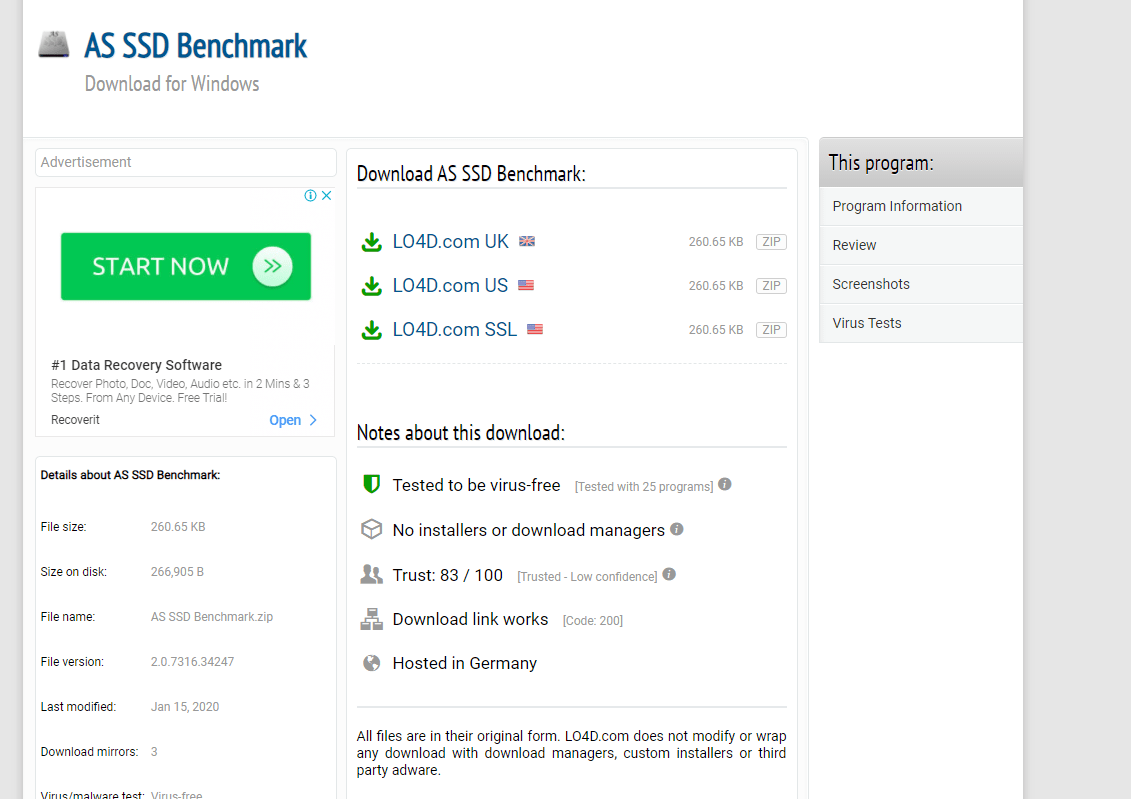
Task: Click the US flag next to LO4D.com US
Action: [526, 286]
